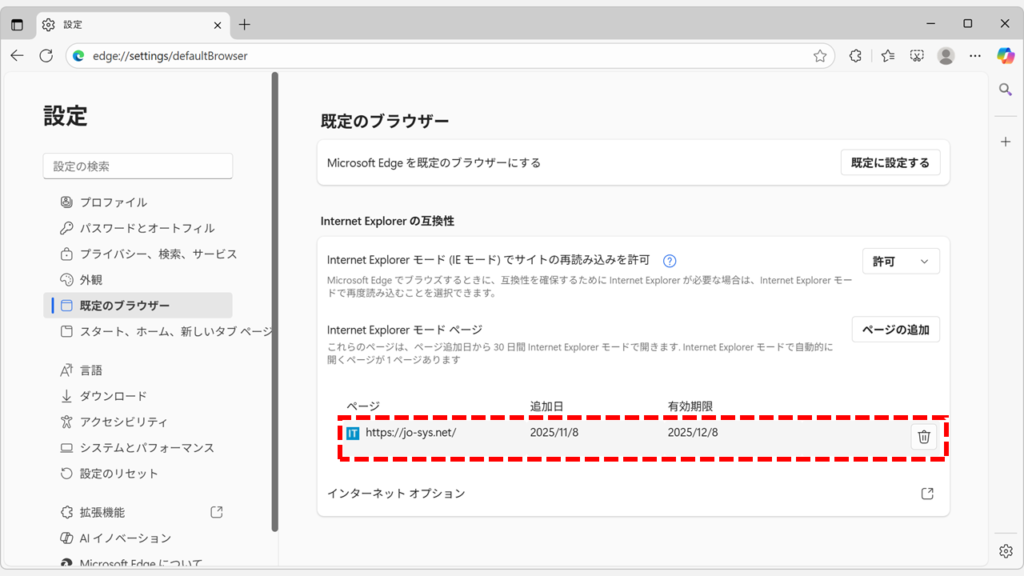Open the Settings and more menu
Screen dimensions: 1024x576
tap(975, 56)
